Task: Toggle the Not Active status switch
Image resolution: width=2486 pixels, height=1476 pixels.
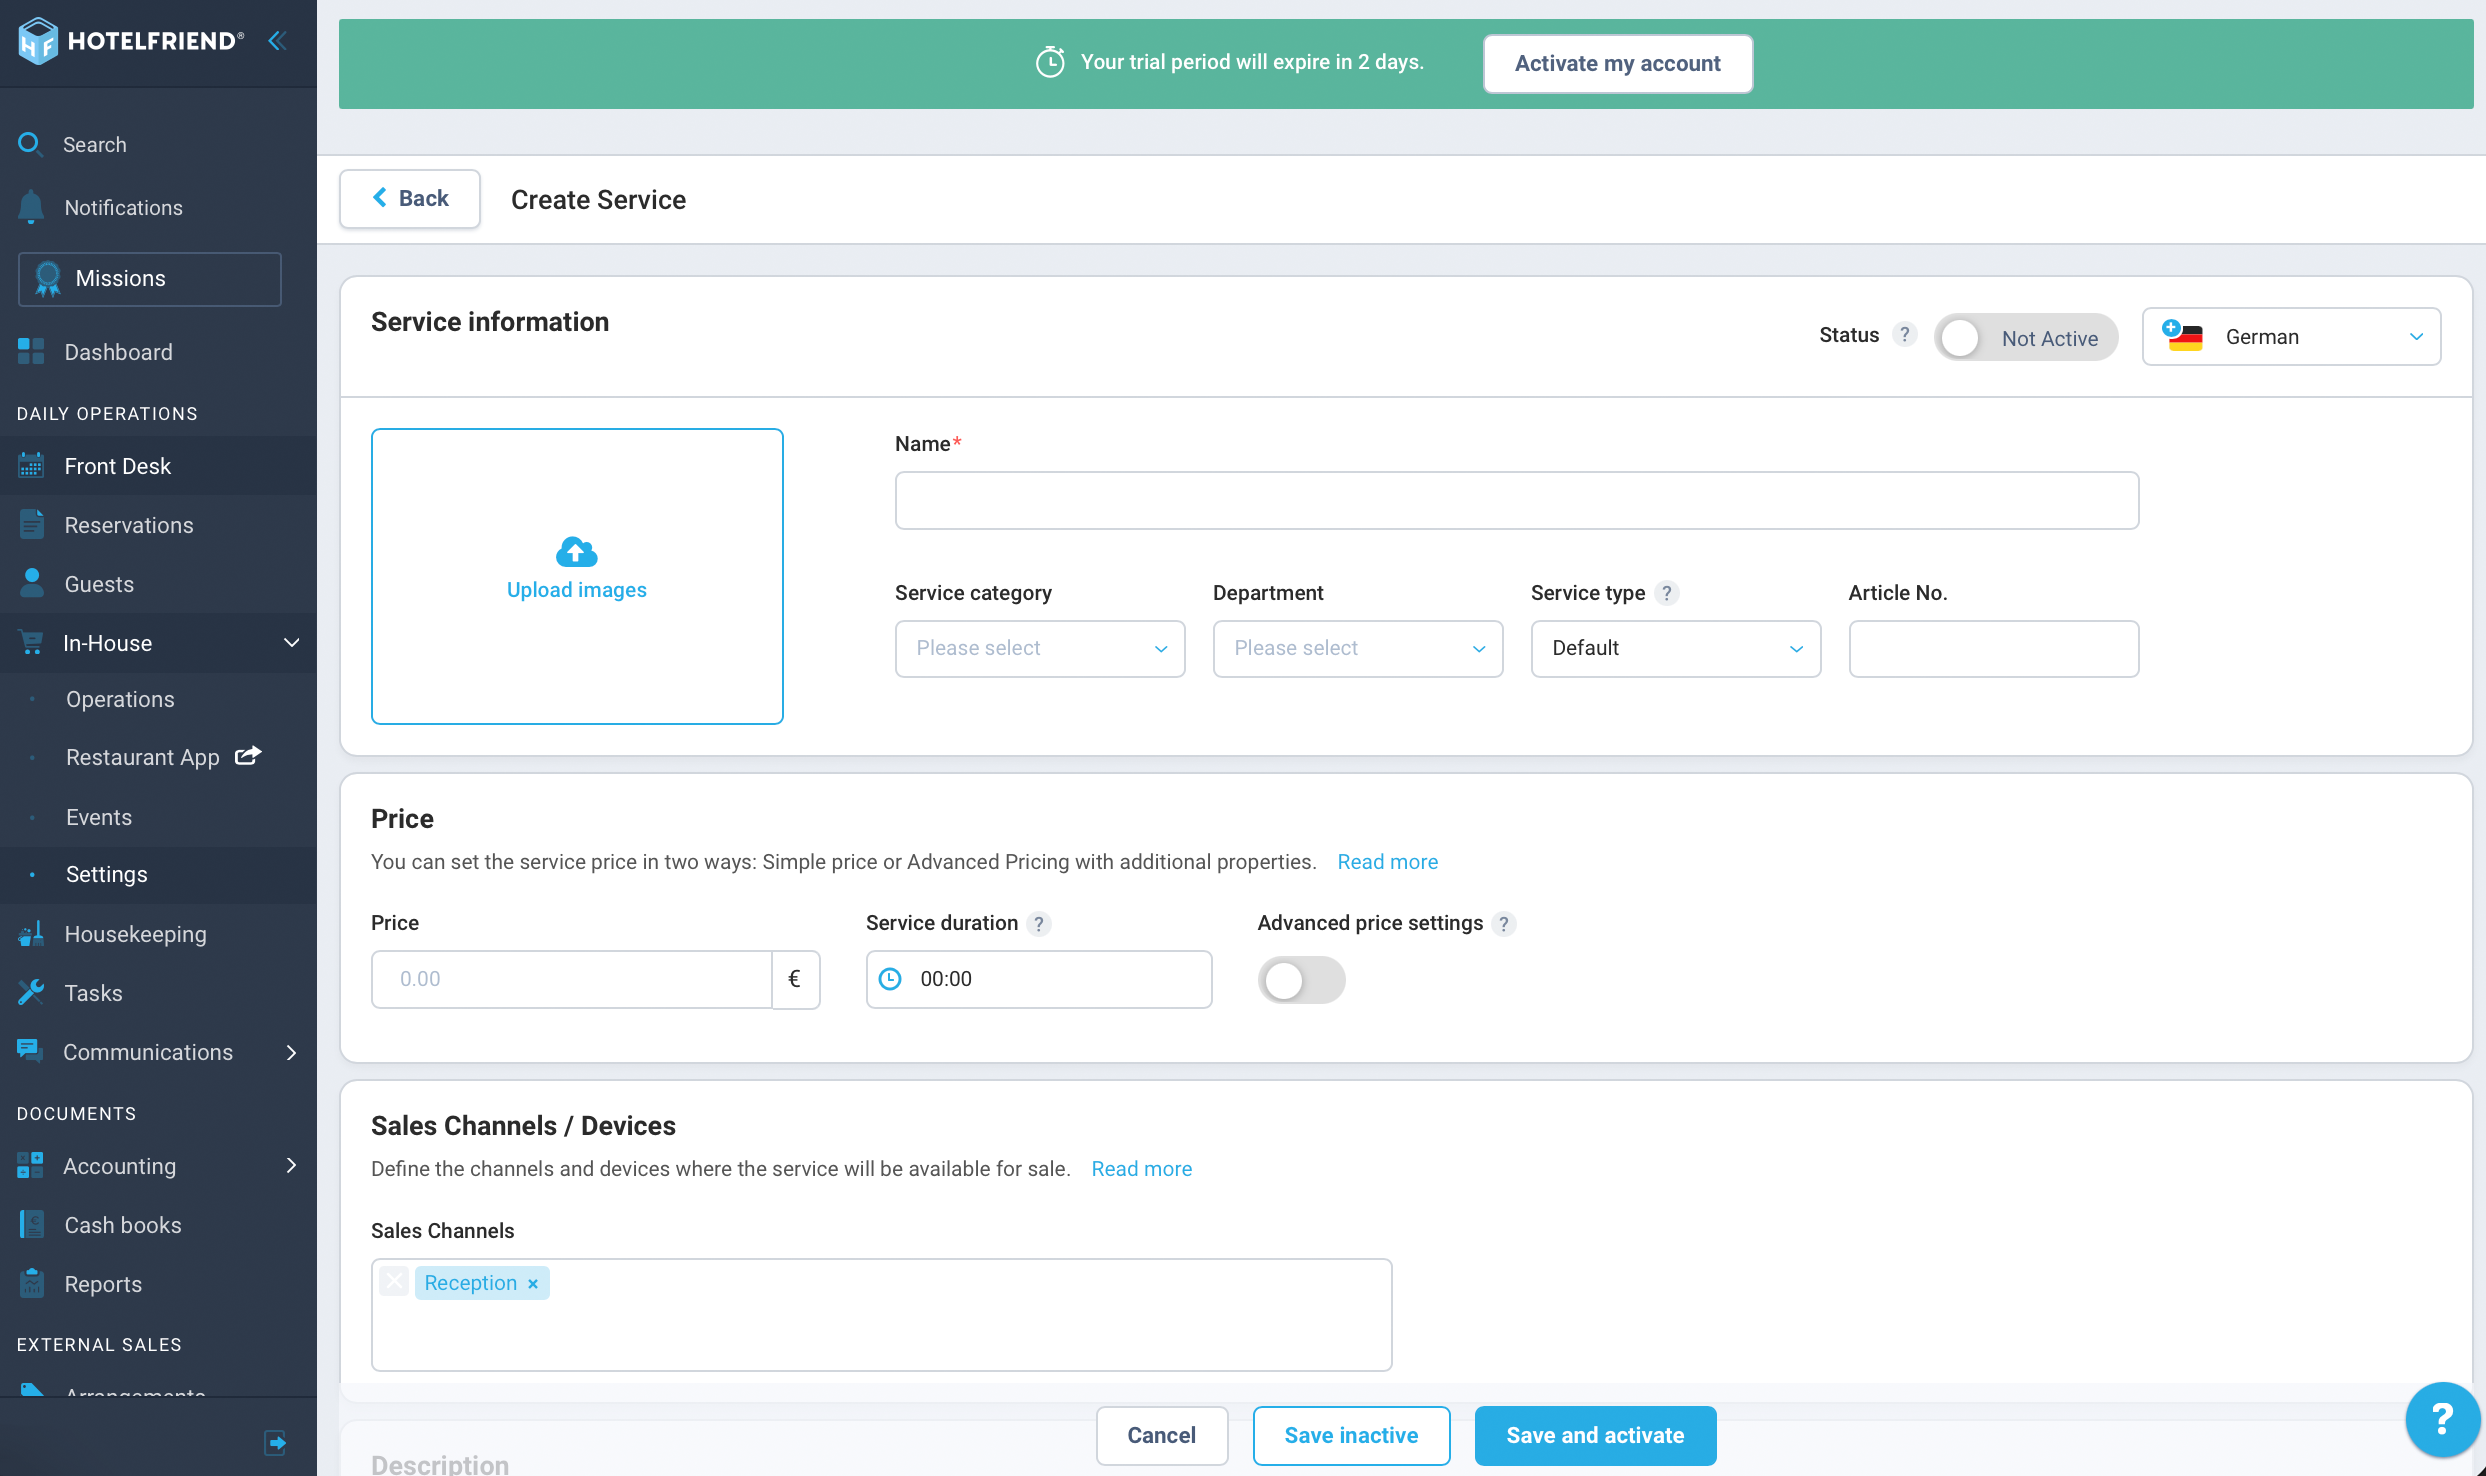Action: [2026, 338]
